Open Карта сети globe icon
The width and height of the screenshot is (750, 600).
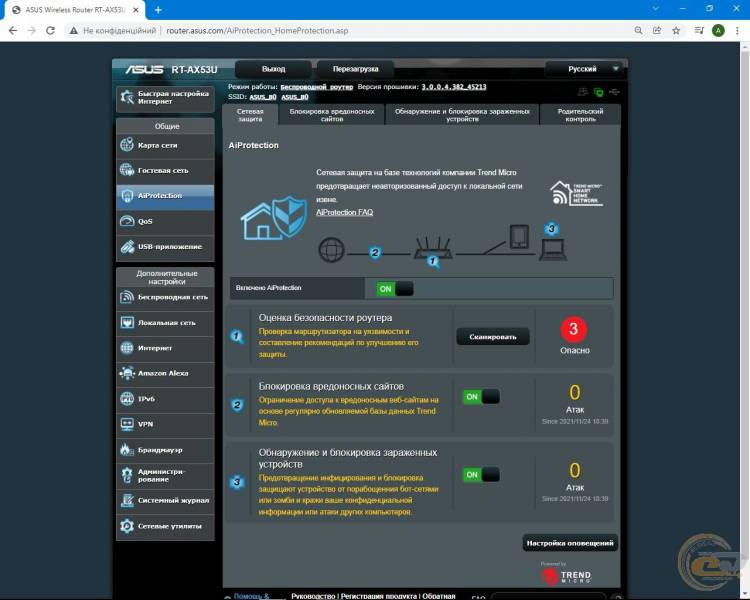pos(127,144)
